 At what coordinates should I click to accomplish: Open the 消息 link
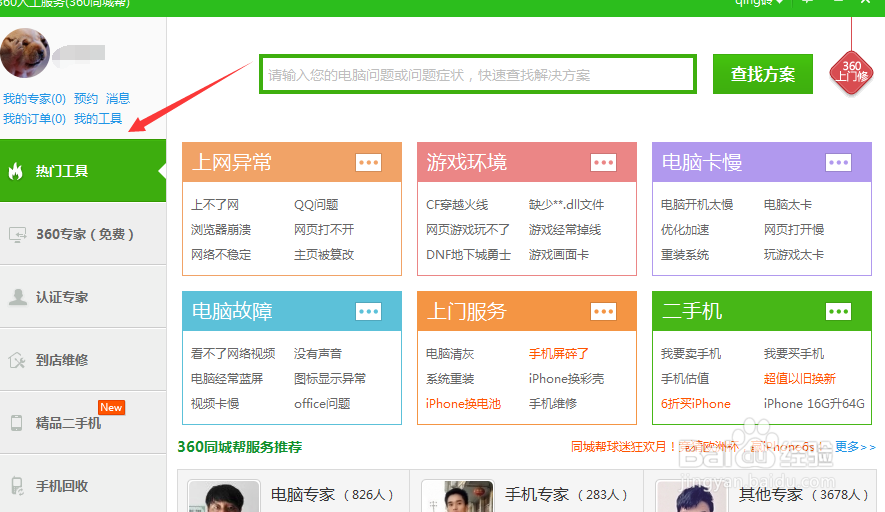(x=118, y=99)
